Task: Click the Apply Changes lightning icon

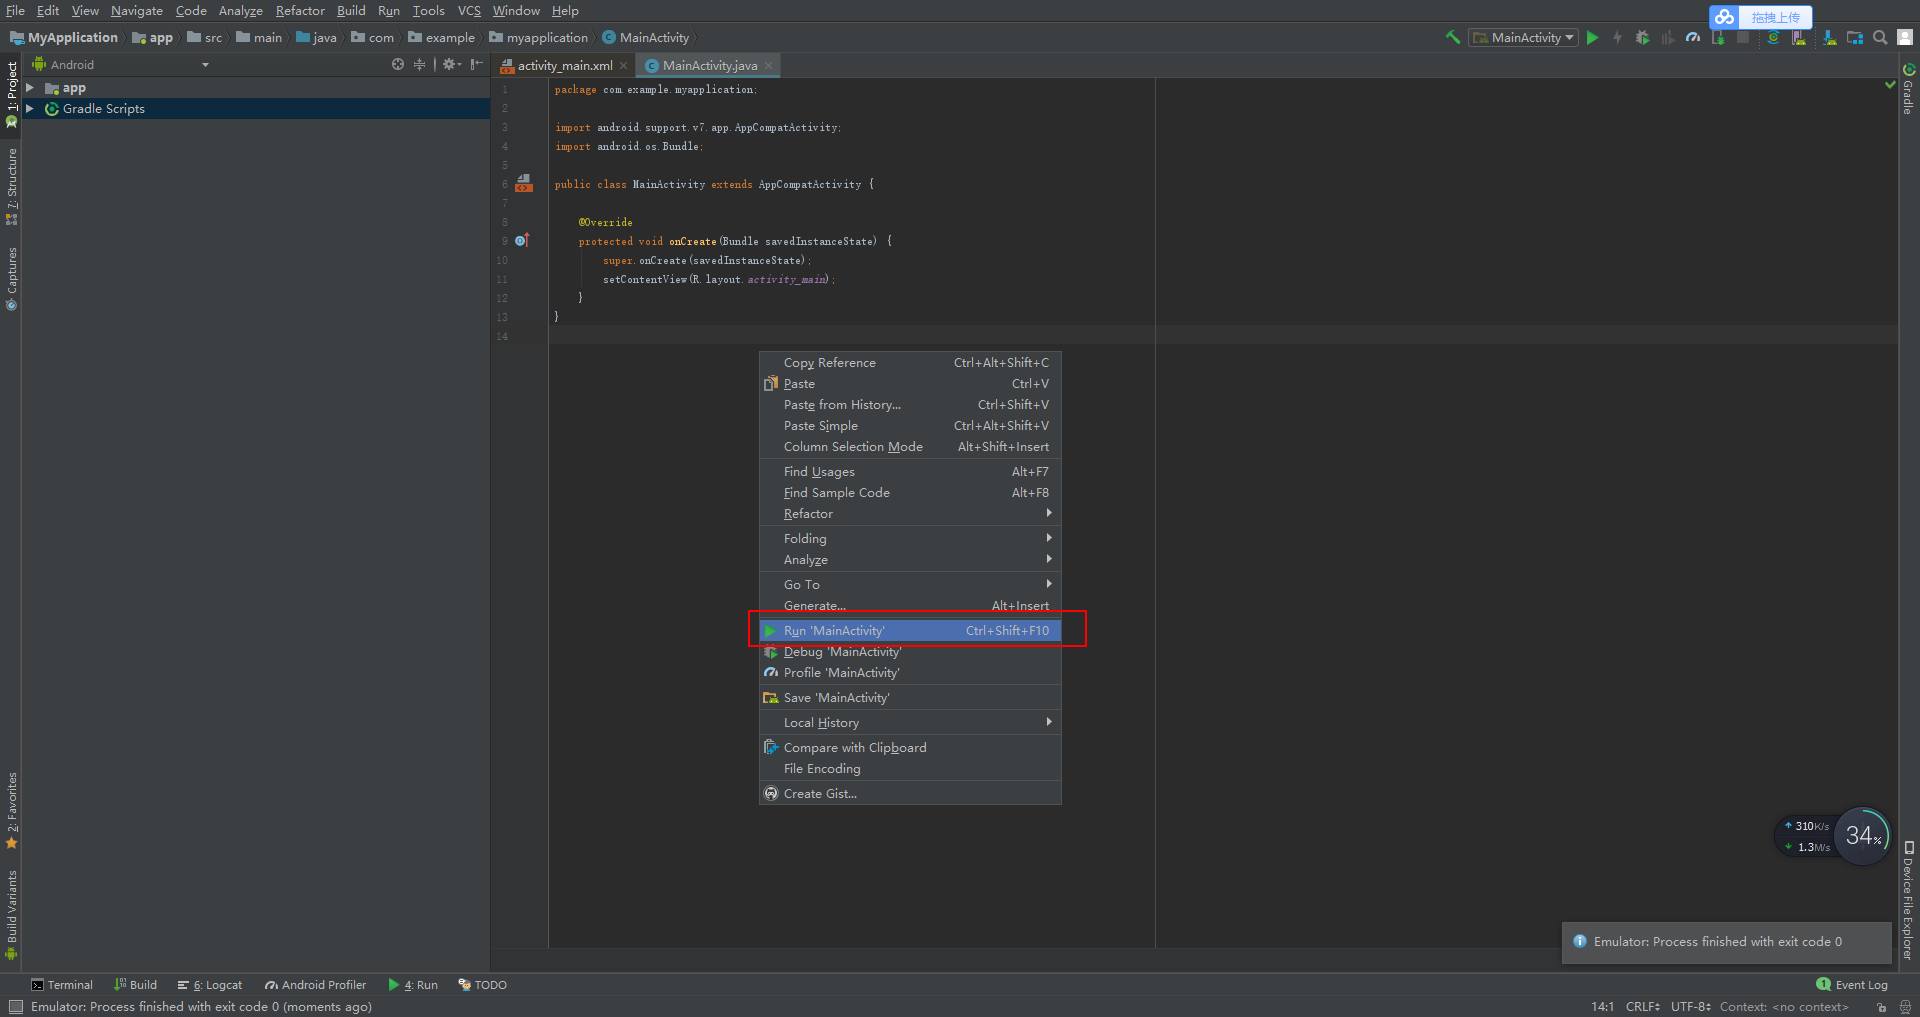Action: 1617,37
